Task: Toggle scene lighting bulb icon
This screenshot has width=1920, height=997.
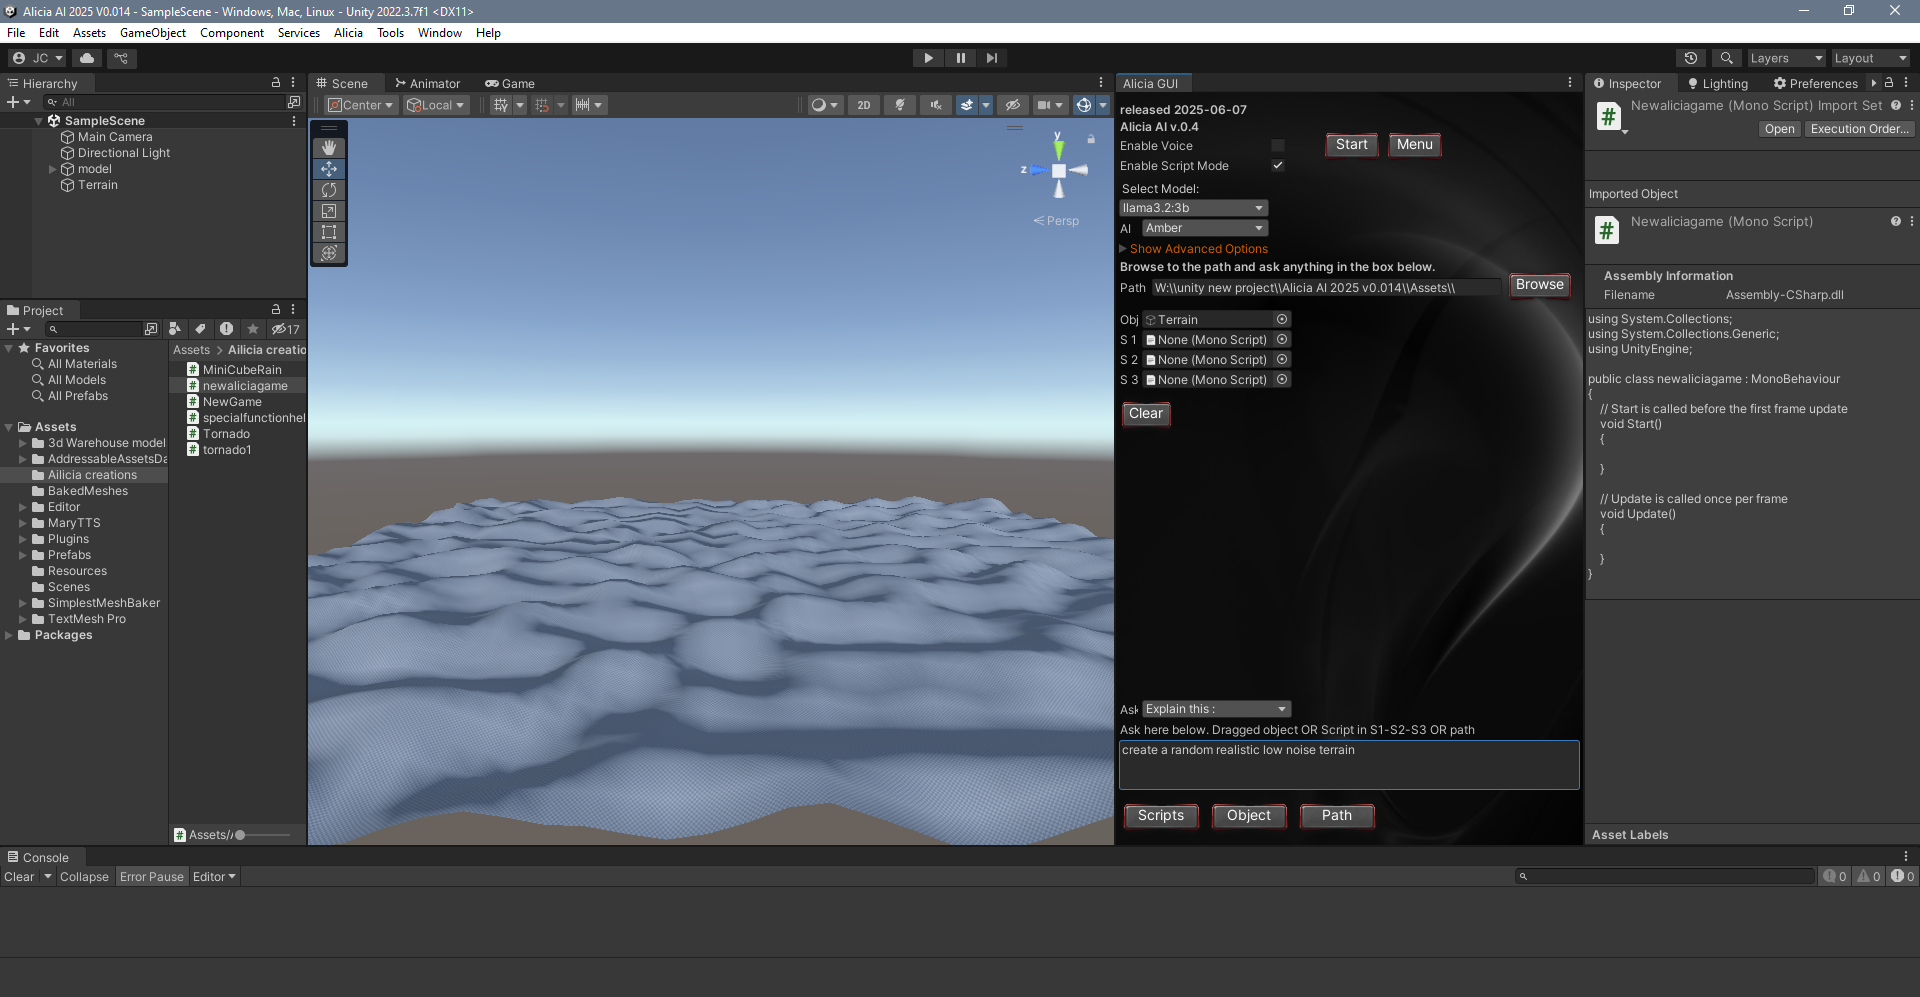Action: [900, 105]
